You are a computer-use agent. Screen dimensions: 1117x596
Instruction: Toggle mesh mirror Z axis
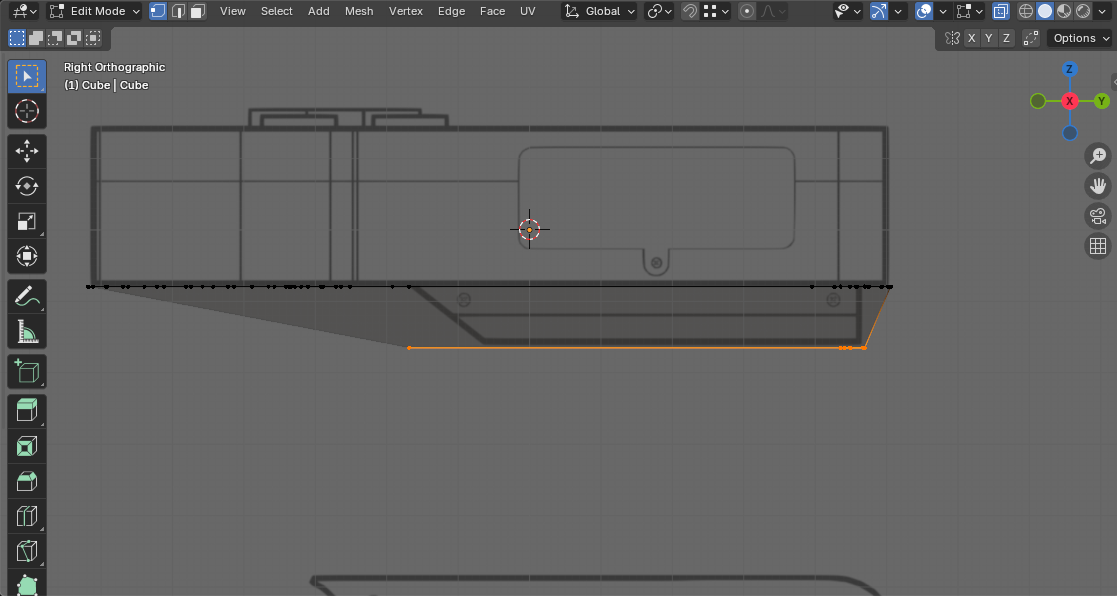[x=1006, y=38]
